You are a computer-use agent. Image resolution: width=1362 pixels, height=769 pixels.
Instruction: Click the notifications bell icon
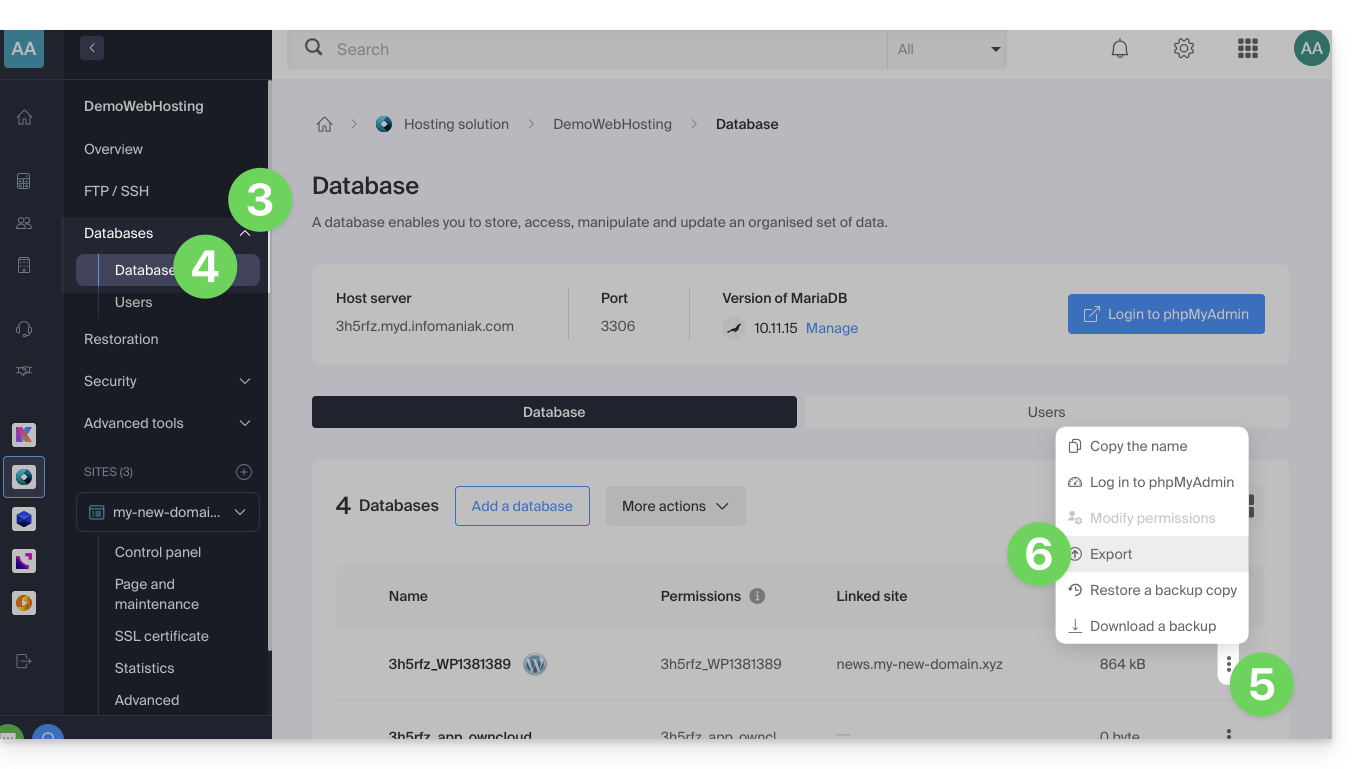[1120, 49]
